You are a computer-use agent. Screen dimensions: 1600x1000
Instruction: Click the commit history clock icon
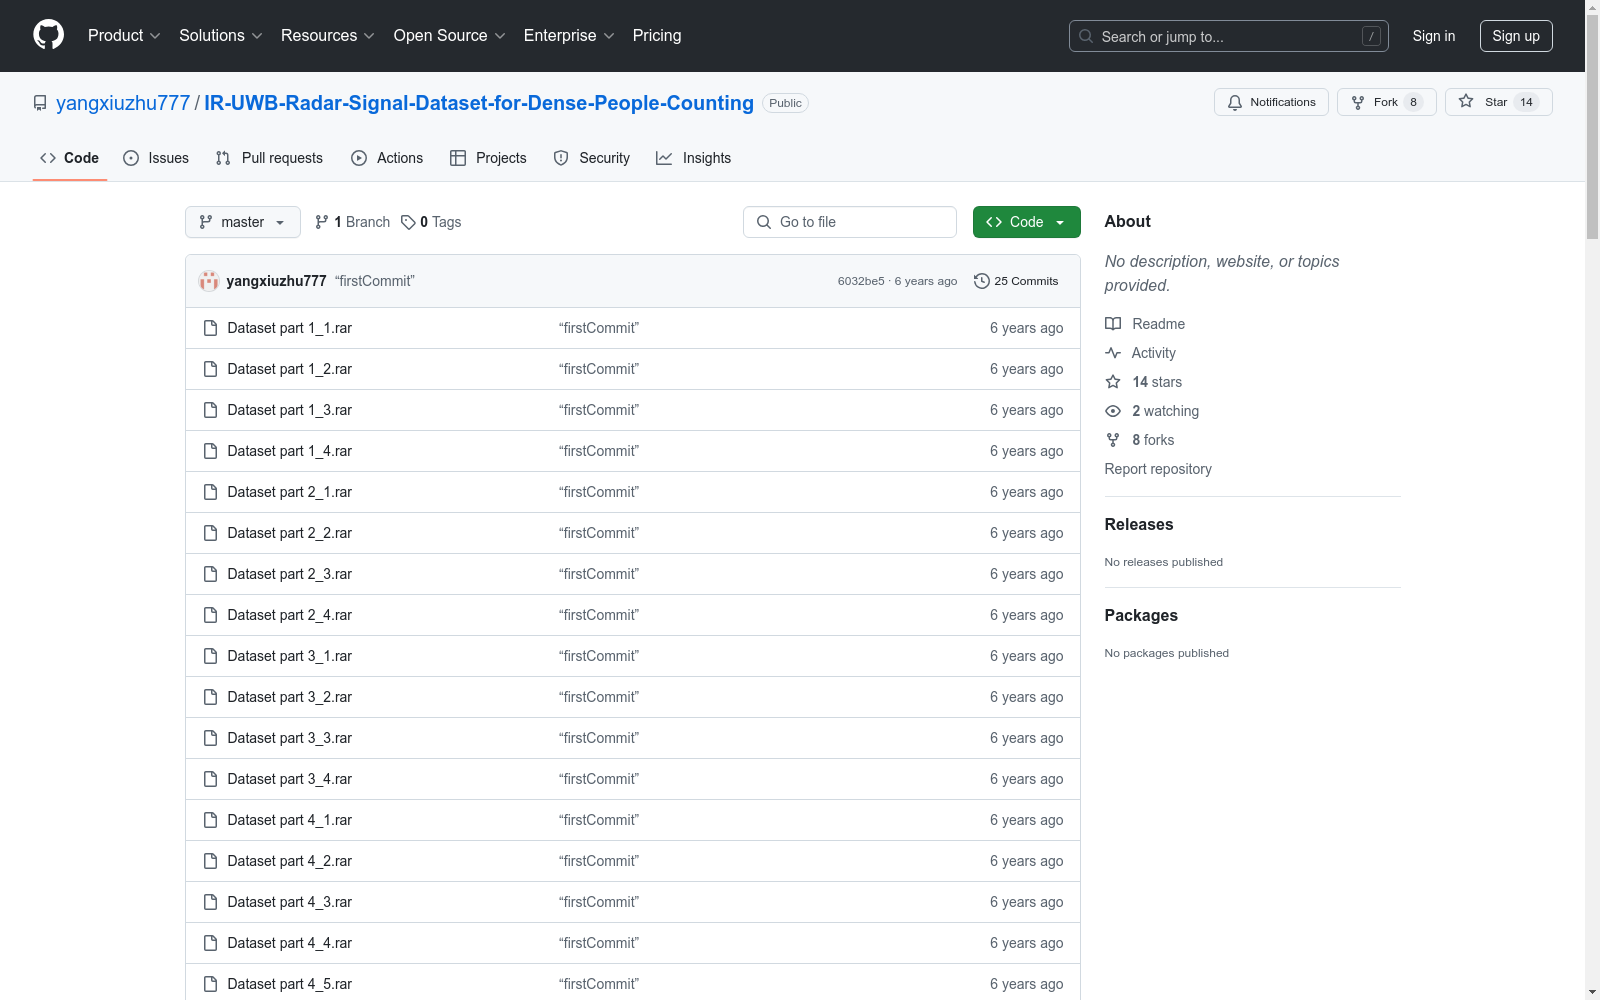pos(982,281)
